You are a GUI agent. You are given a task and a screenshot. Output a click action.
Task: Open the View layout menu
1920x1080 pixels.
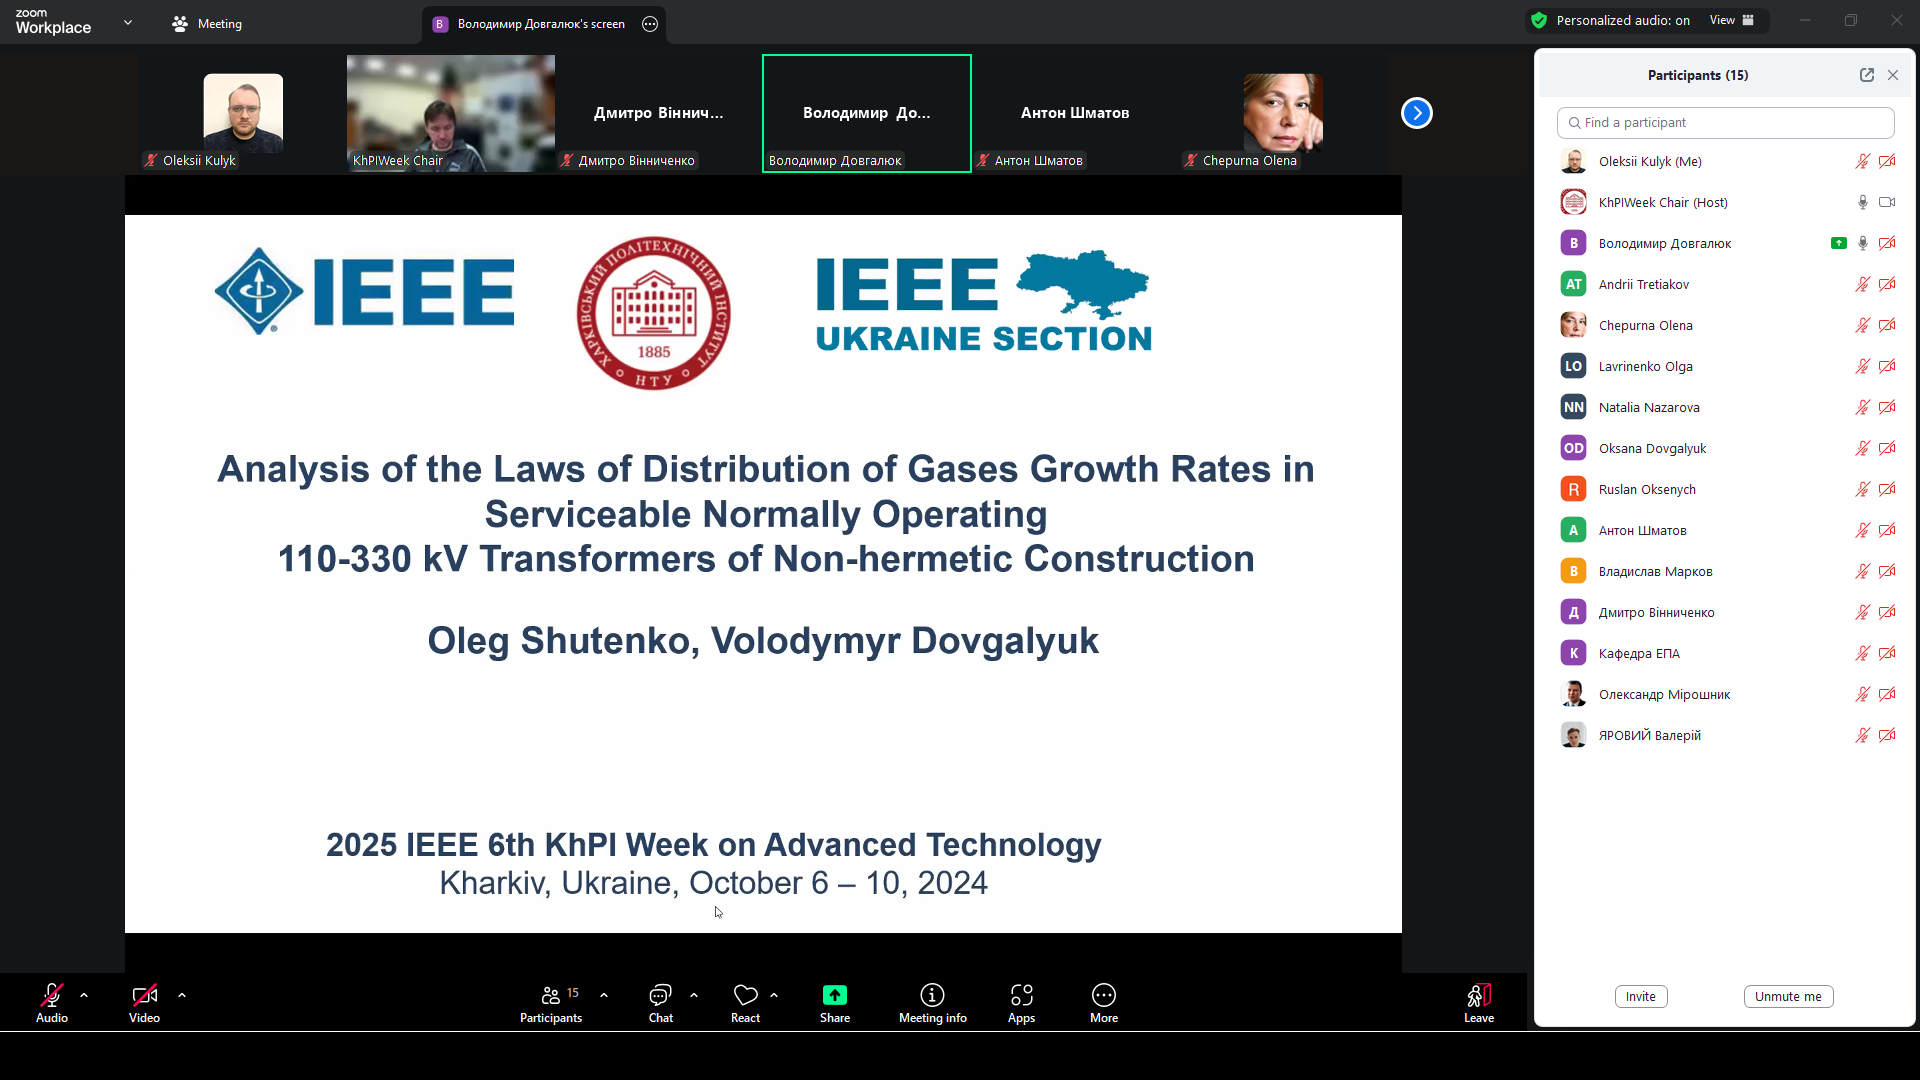pos(1731,20)
